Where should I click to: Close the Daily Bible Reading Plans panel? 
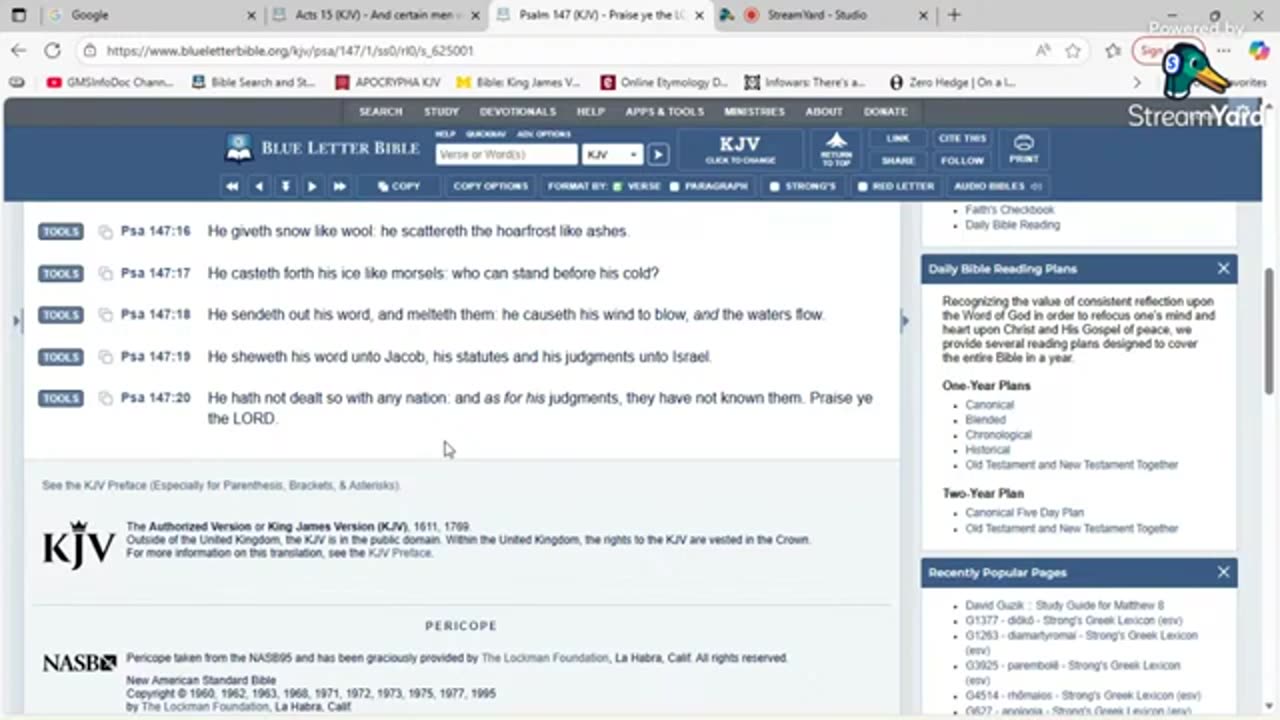(x=1223, y=268)
